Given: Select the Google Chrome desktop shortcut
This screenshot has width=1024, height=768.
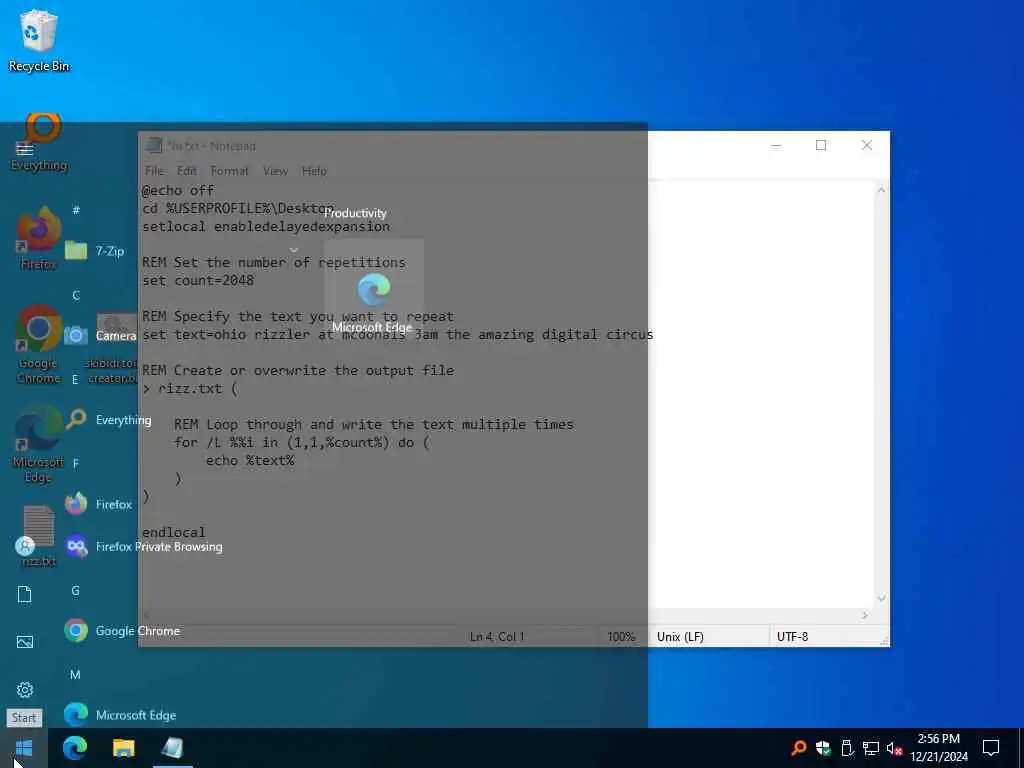Looking at the screenshot, I should pos(39,345).
